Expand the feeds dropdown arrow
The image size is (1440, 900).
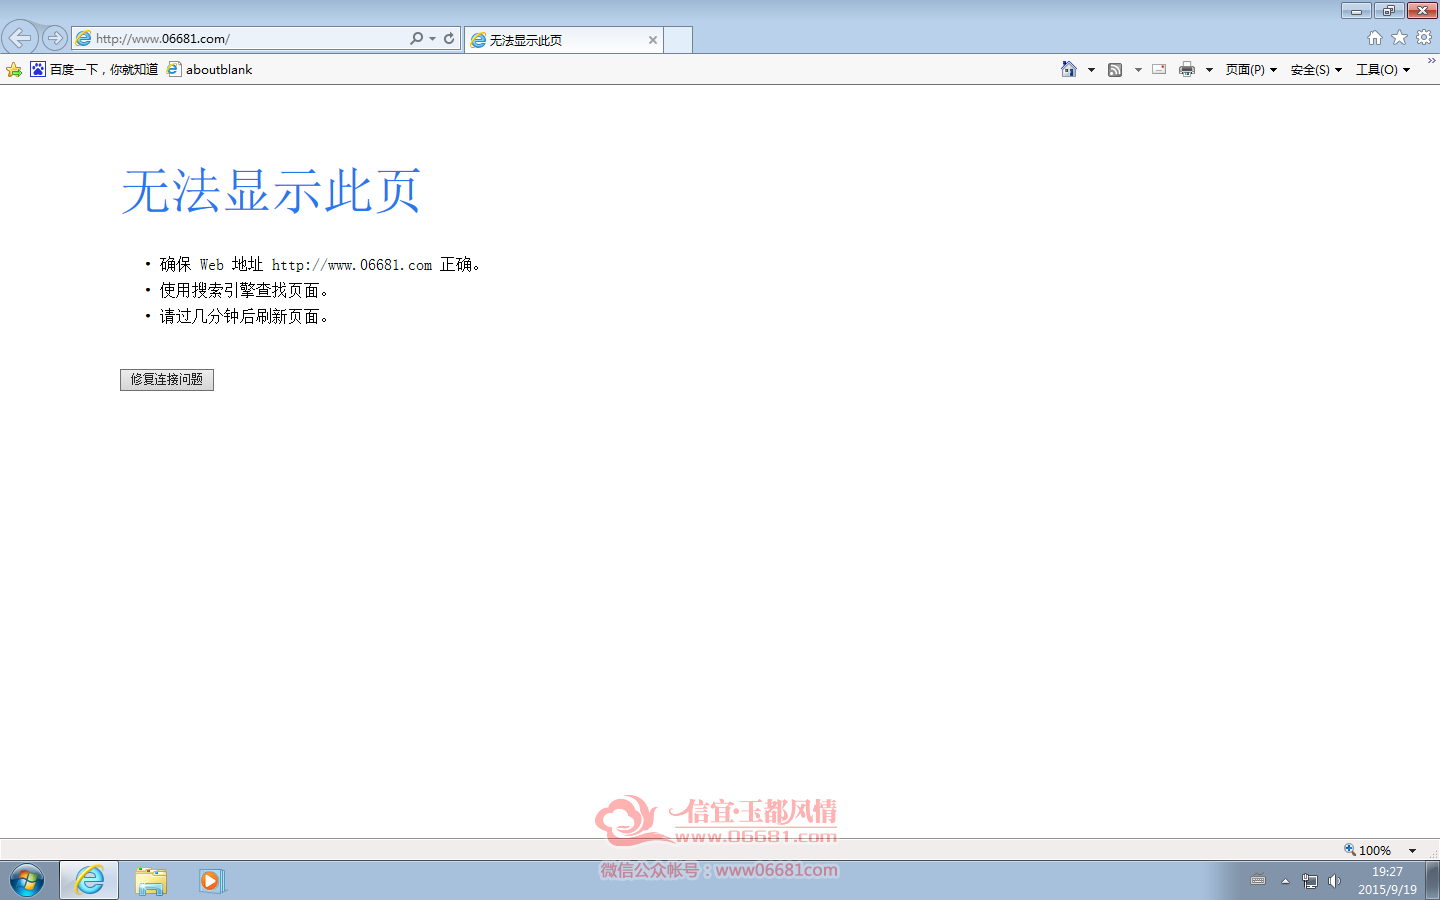point(1138,69)
